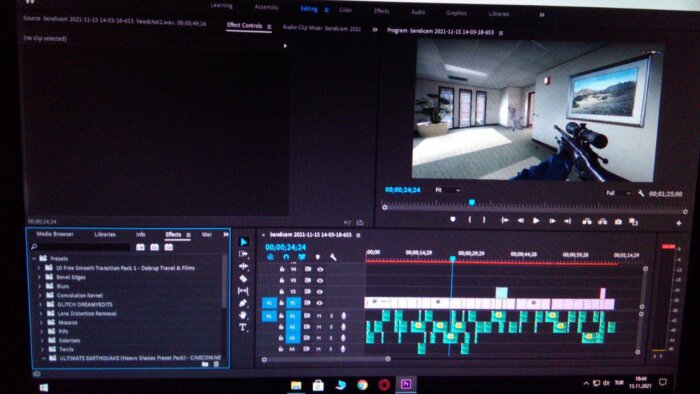Image resolution: width=700 pixels, height=394 pixels.
Task: Switch to Color workspace
Action: click(346, 10)
